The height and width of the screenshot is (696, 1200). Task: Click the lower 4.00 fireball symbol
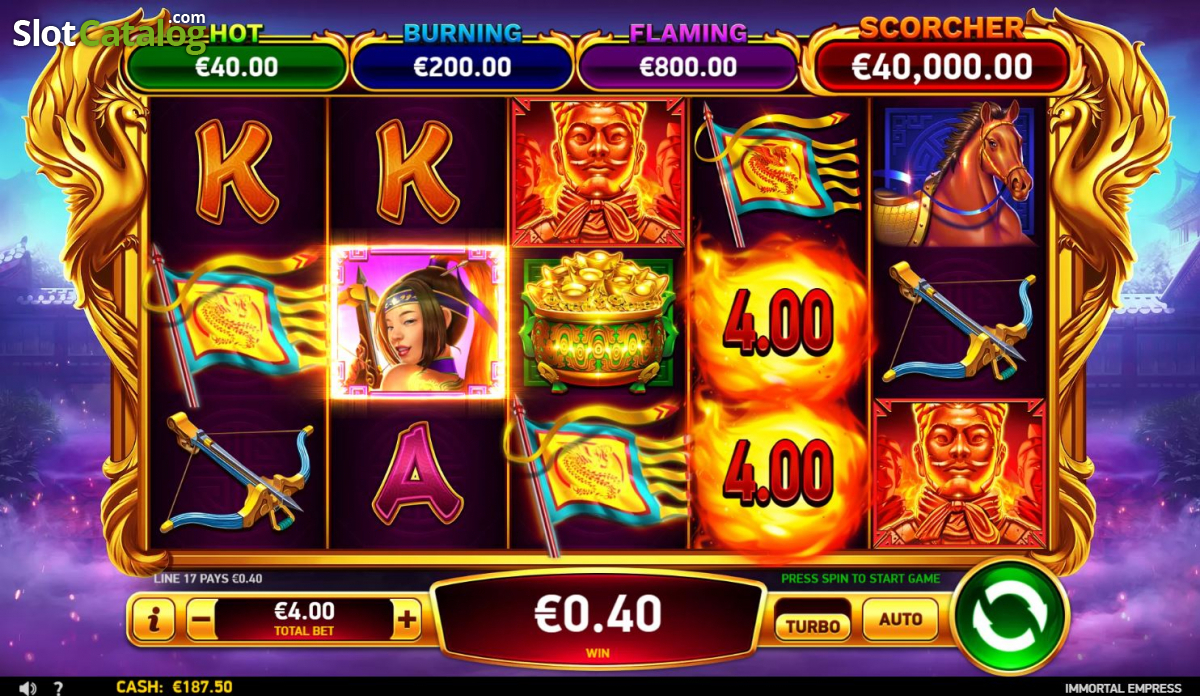pos(778,471)
